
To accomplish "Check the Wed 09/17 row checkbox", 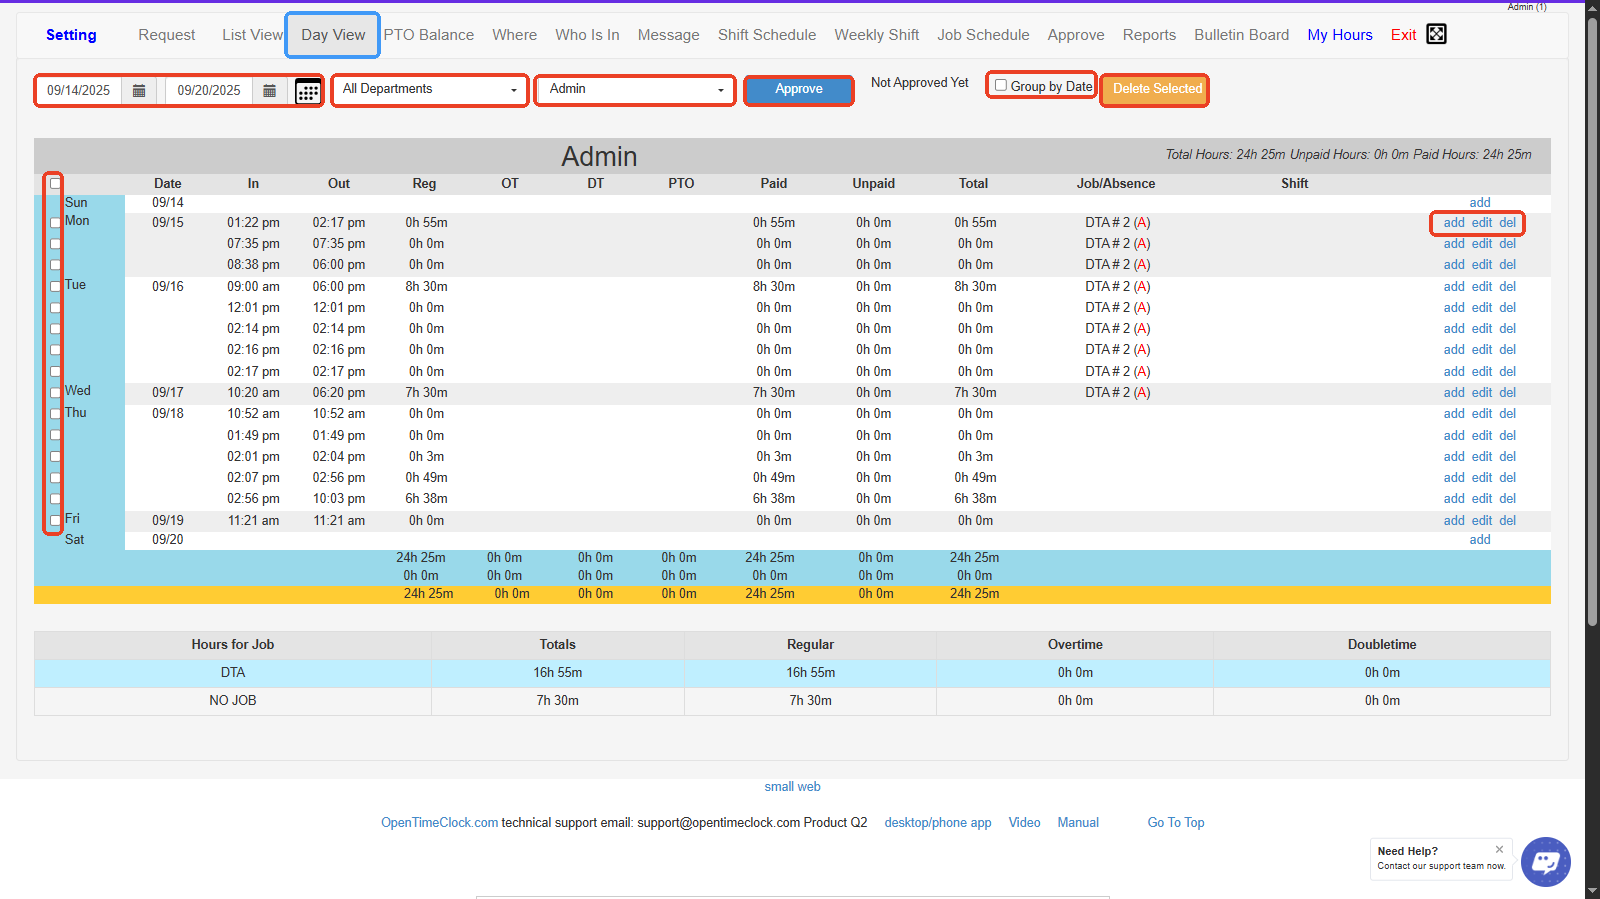I will click(x=55, y=393).
